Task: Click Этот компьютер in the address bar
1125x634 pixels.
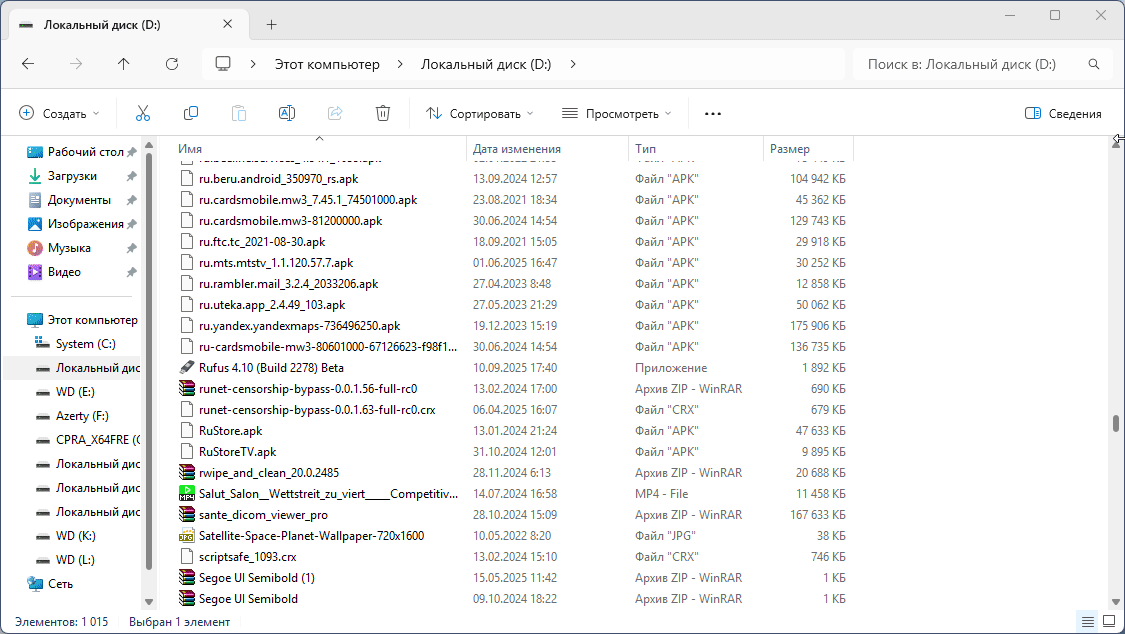Action: 327,64
